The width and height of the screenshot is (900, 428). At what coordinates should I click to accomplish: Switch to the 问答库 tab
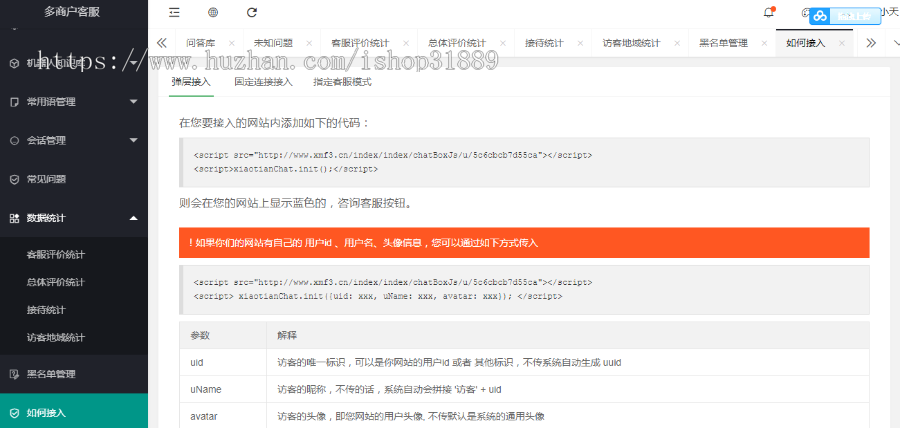pyautogui.click(x=201, y=43)
